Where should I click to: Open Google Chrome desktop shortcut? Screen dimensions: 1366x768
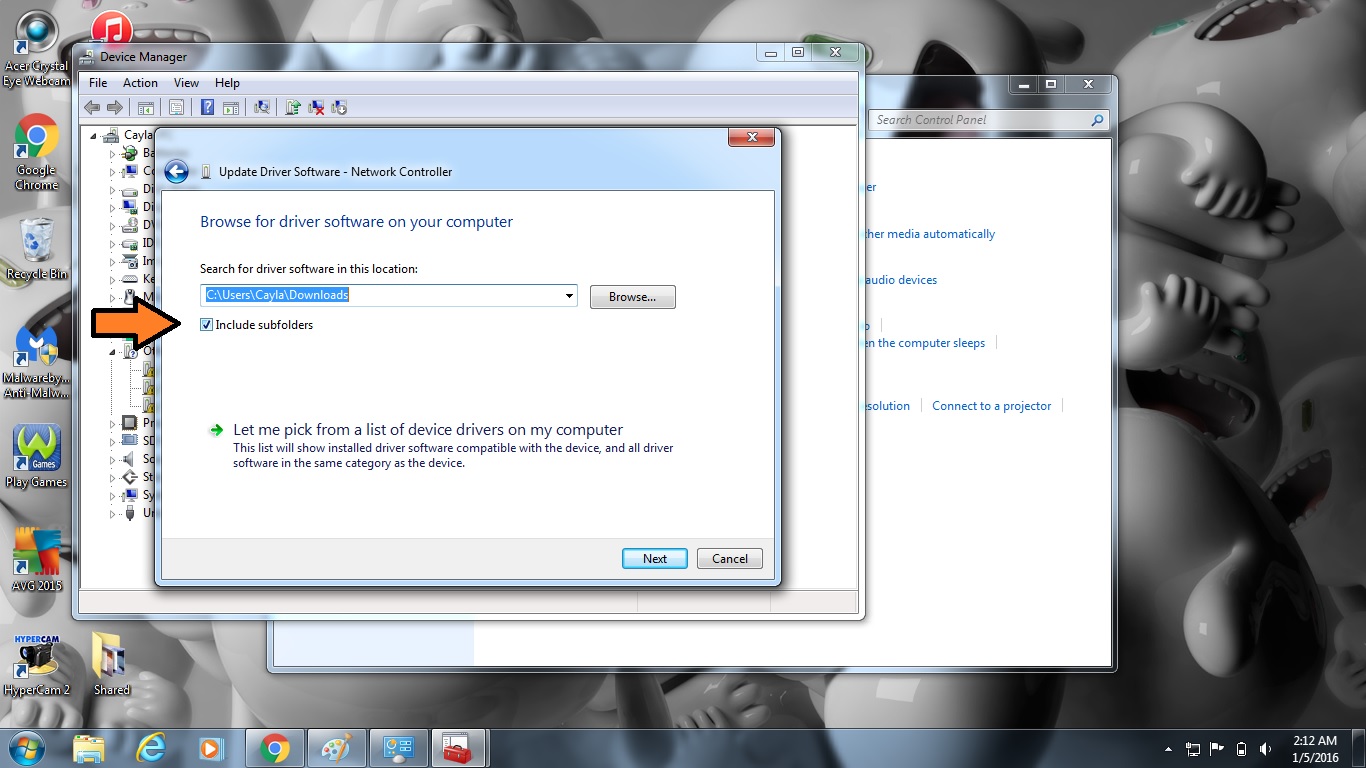coord(37,152)
